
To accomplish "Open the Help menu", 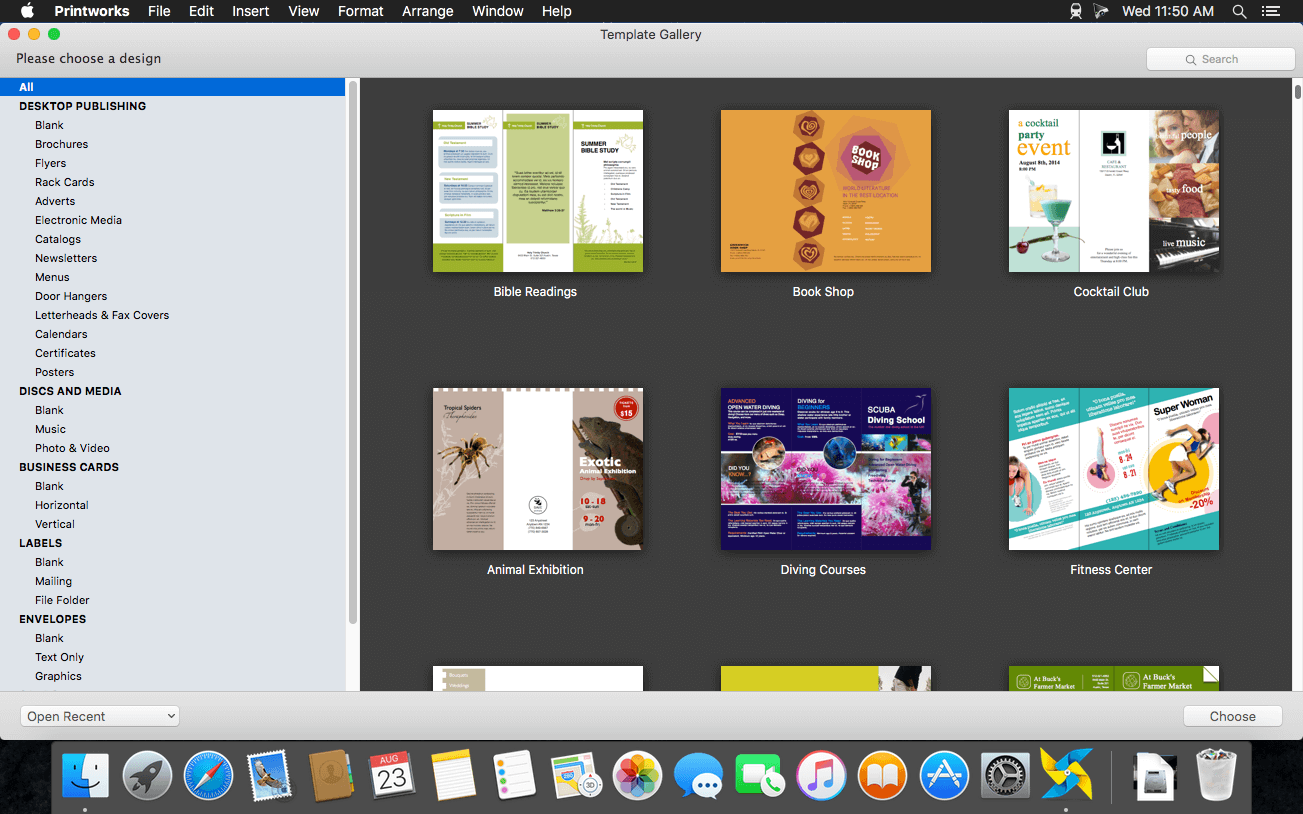I will click(x=557, y=11).
